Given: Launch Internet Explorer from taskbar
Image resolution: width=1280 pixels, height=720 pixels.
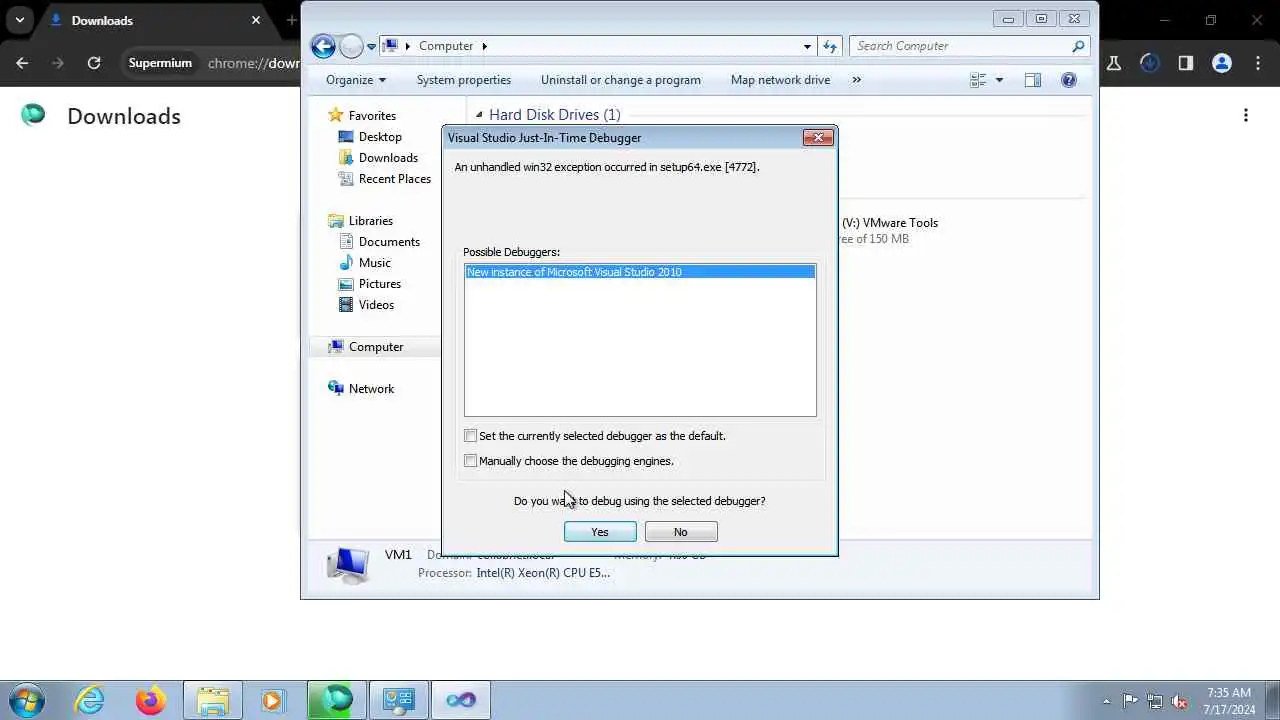Looking at the screenshot, I should click(x=90, y=700).
